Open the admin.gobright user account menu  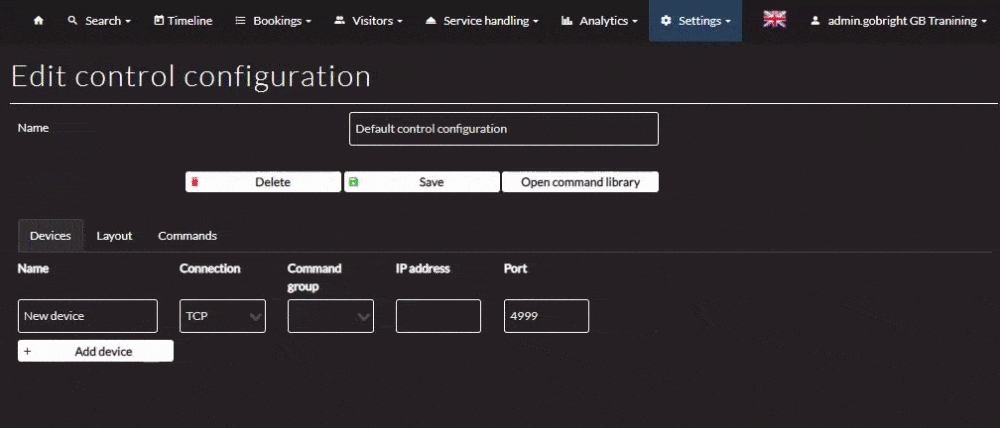898,21
